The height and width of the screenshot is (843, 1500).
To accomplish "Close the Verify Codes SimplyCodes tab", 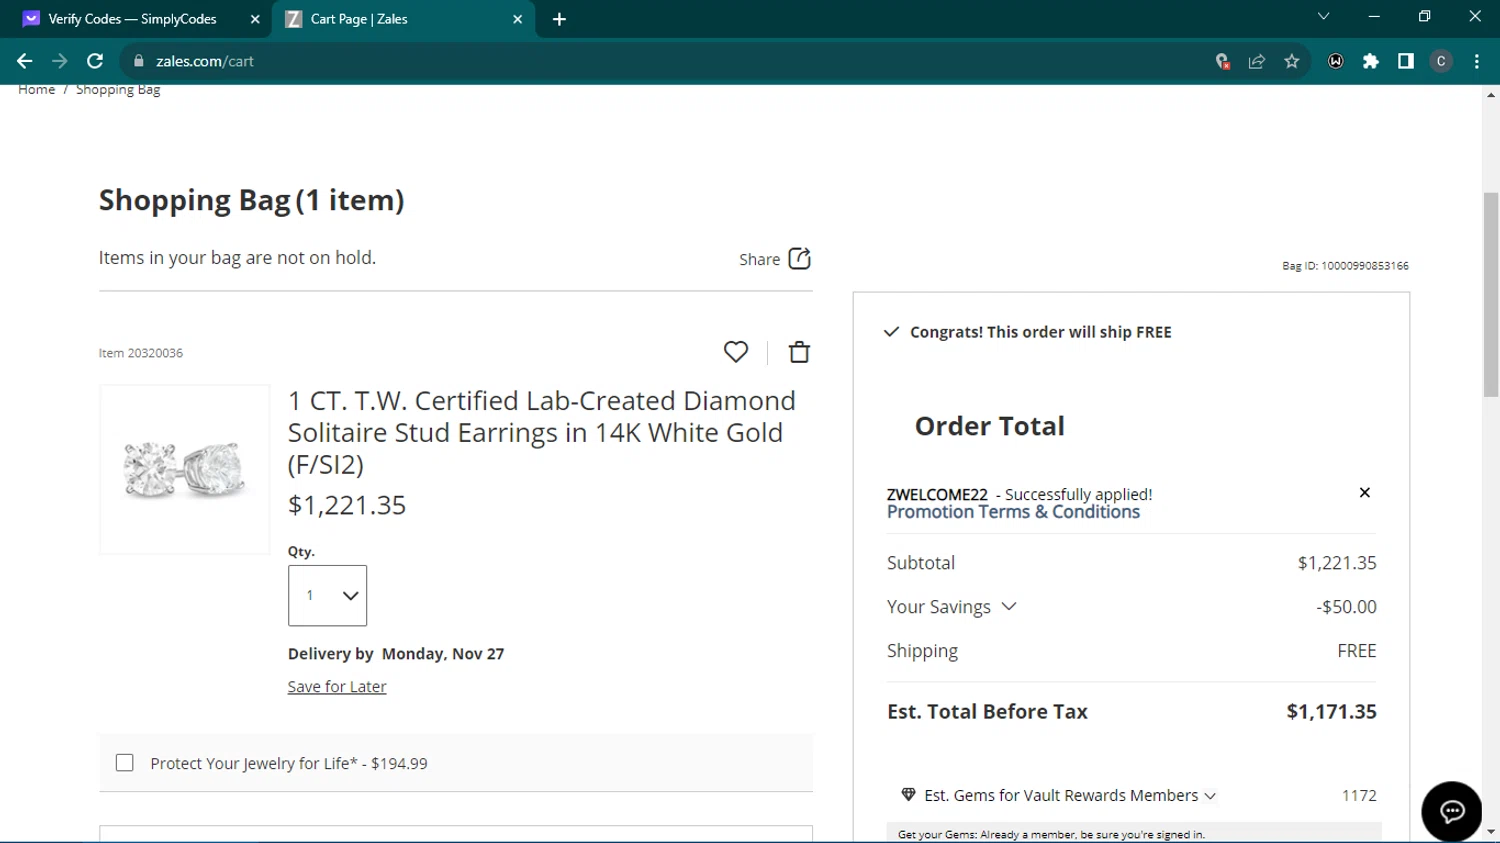I will [x=255, y=19].
